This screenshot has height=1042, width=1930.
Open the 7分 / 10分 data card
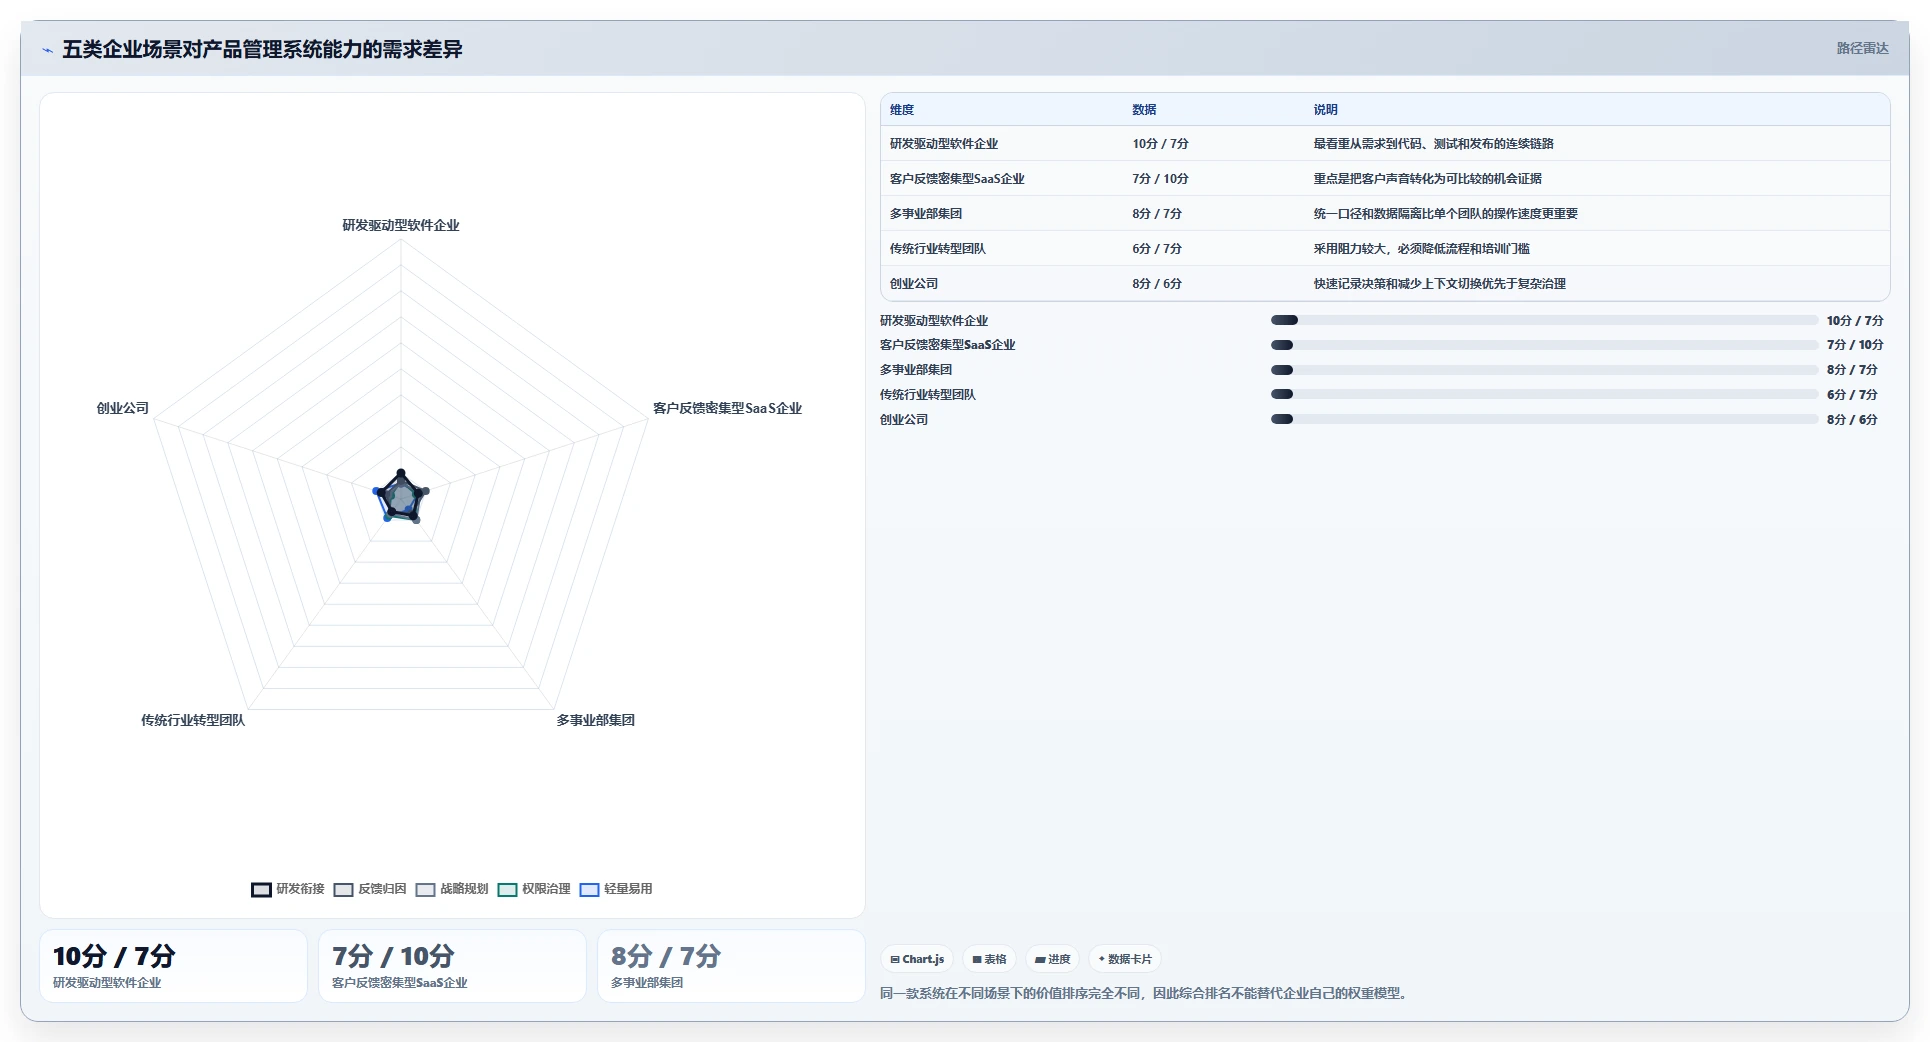tap(452, 966)
